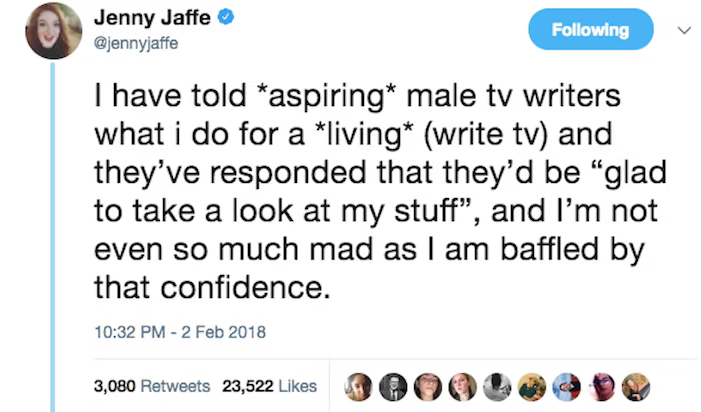Screen dimensions: 701x412
Task: View the 3,080 Retweets list
Action: [x=150, y=386]
